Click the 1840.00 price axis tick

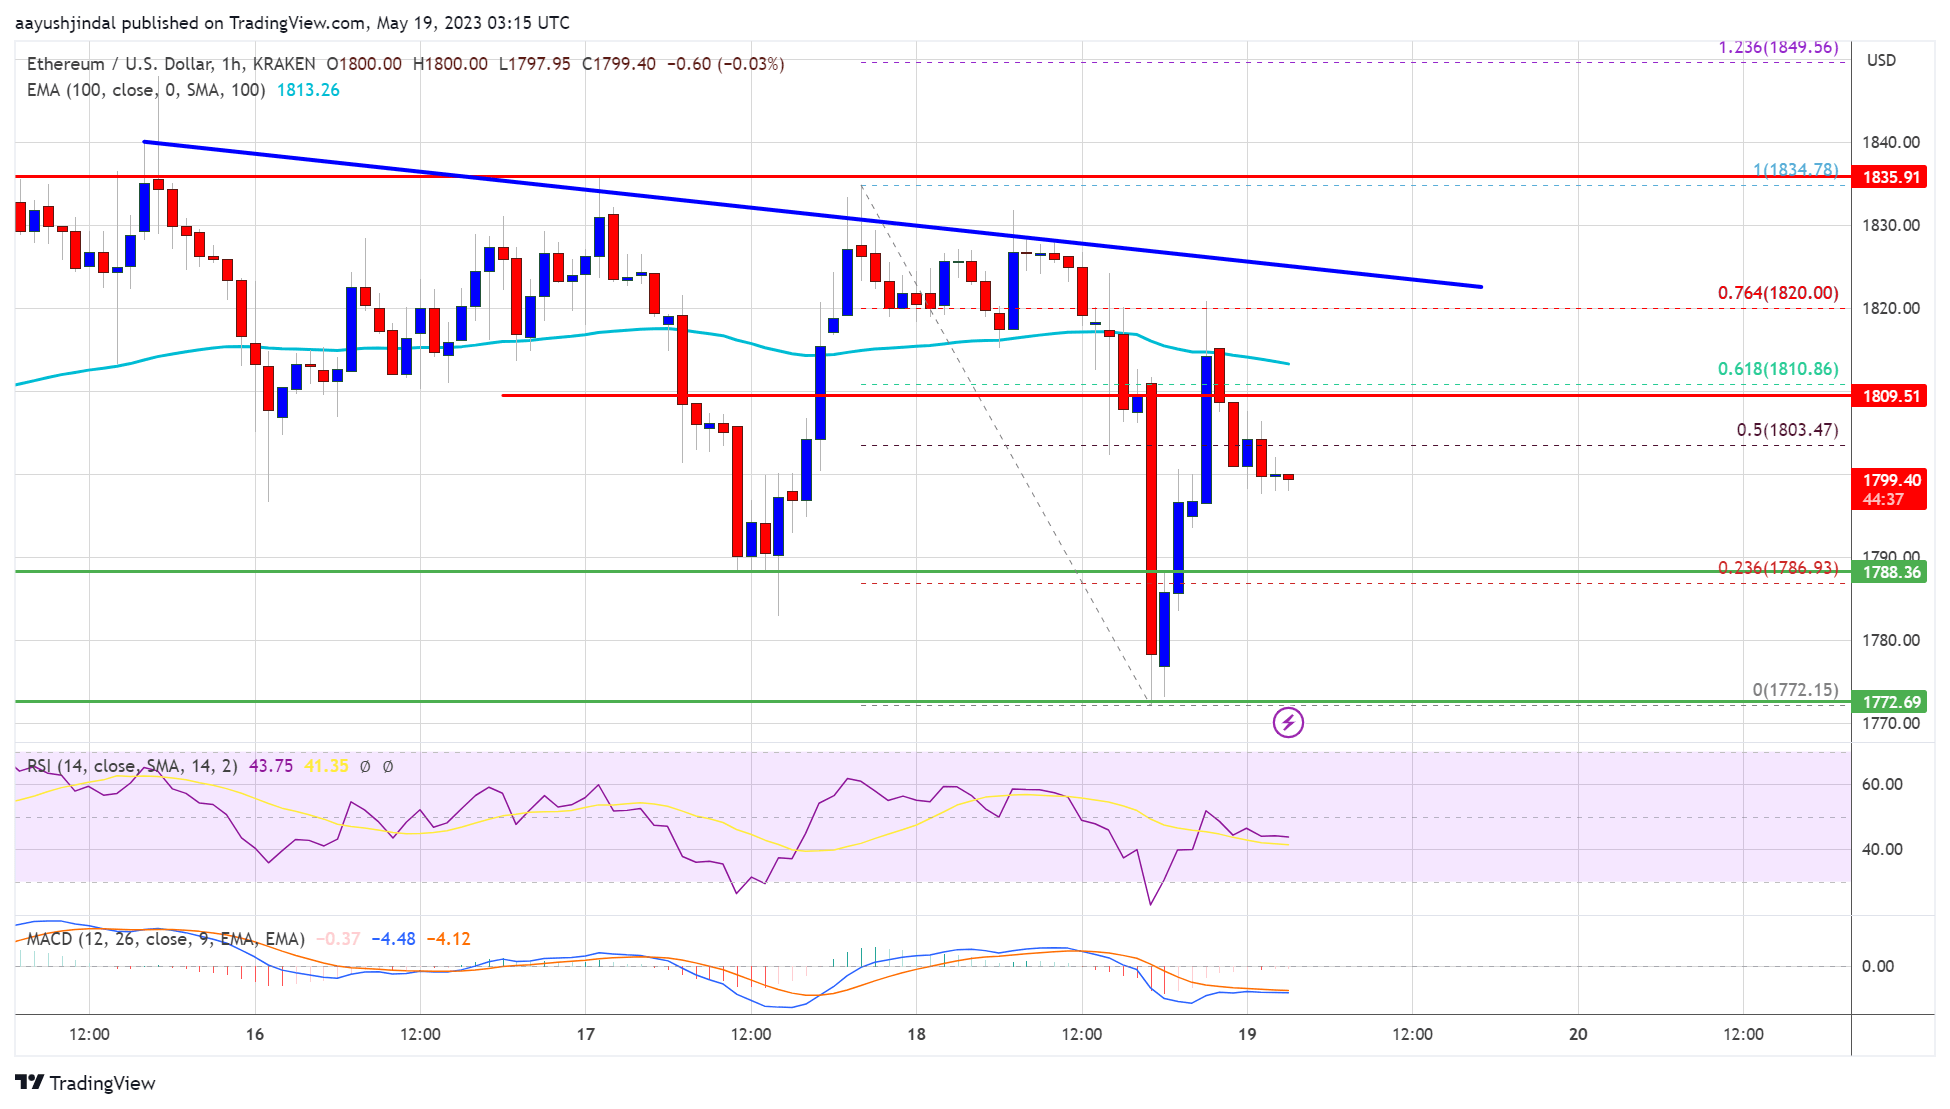(x=1890, y=142)
